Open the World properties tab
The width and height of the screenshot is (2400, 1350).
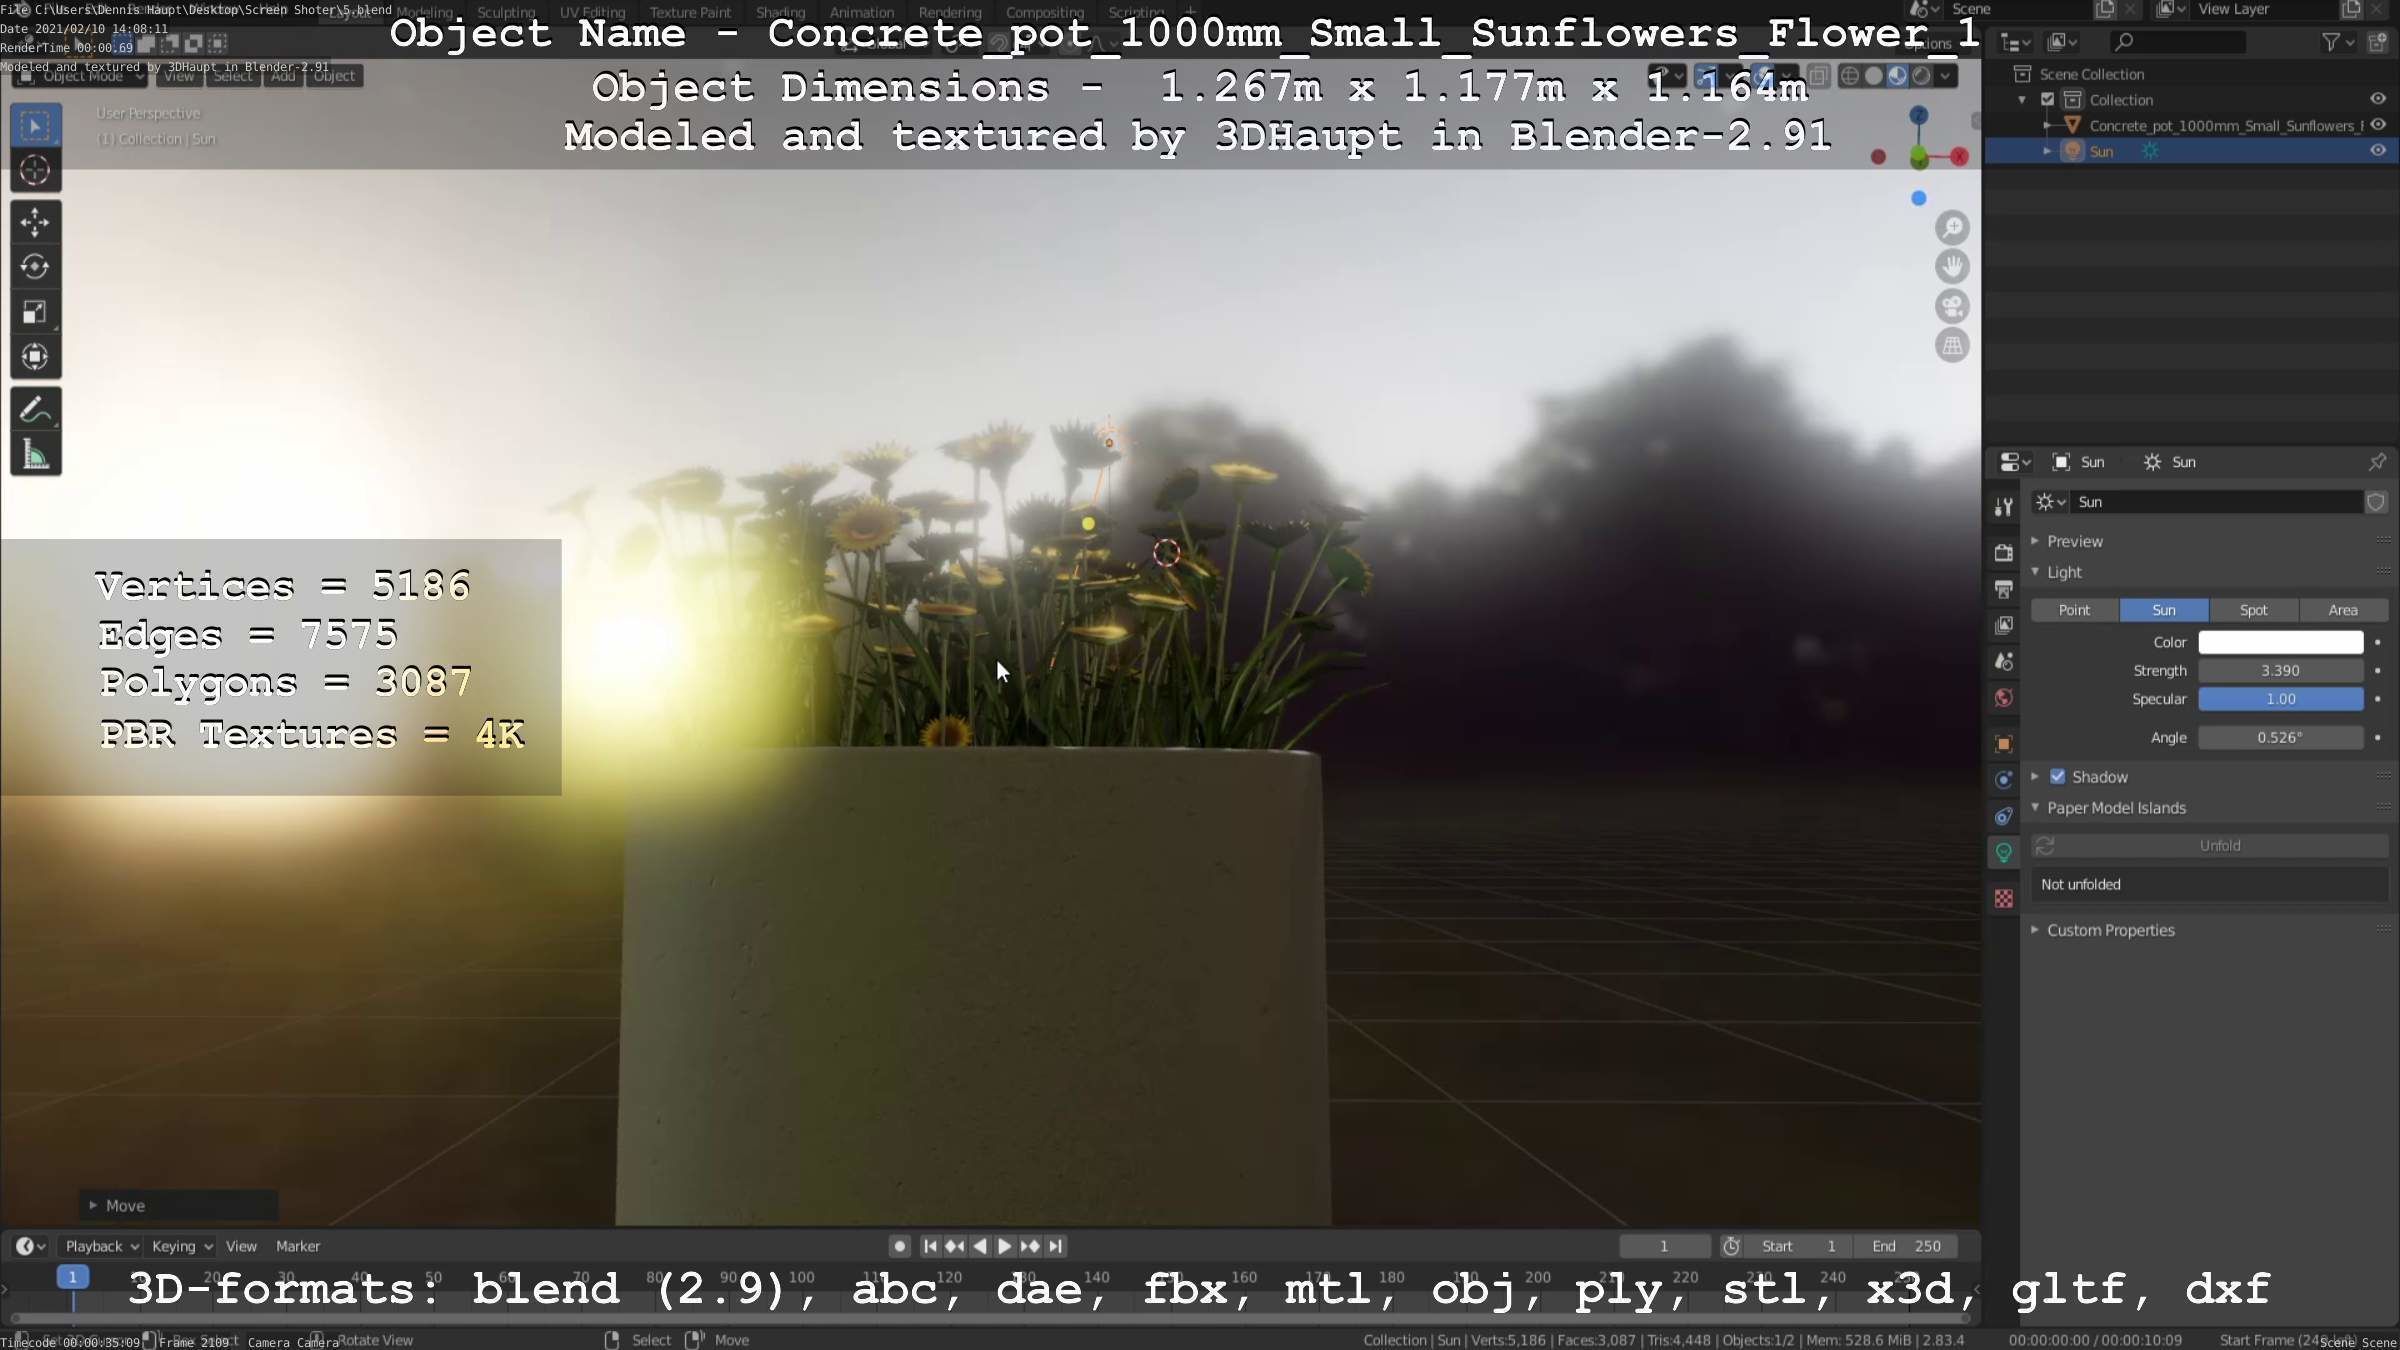click(2003, 698)
